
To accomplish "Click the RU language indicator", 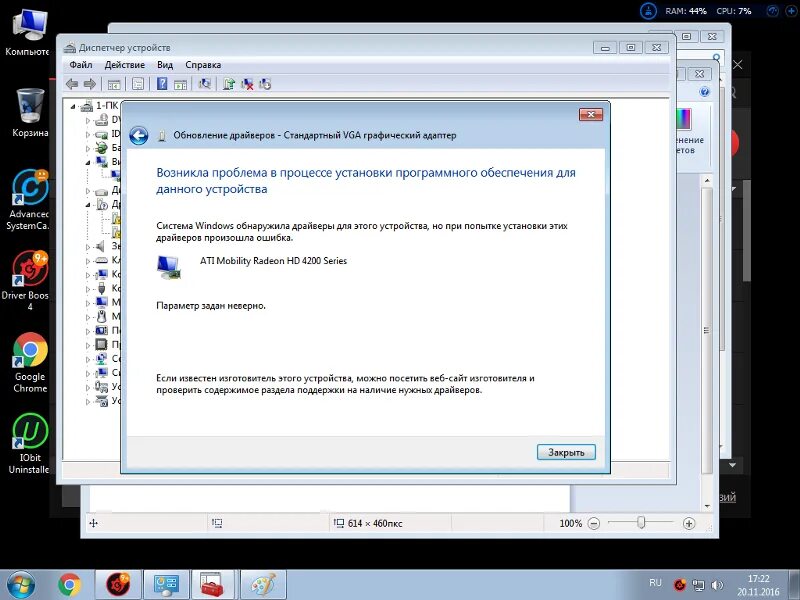I will [656, 583].
